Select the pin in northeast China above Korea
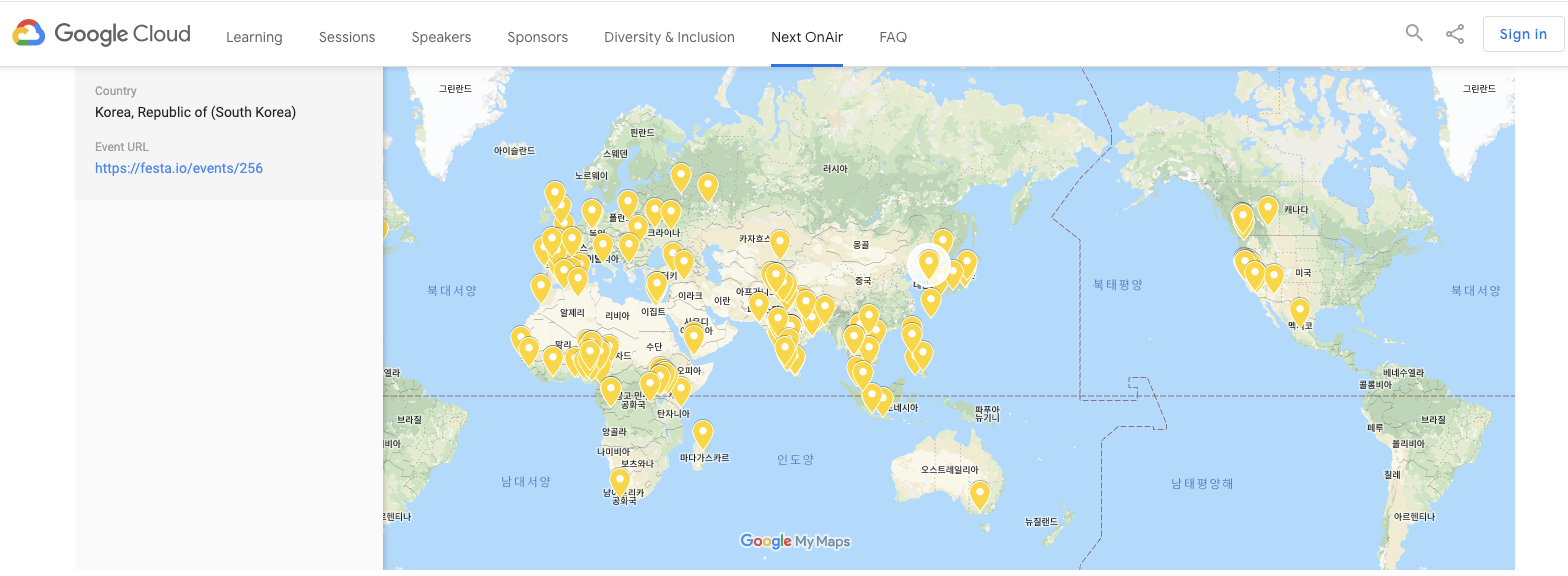1568x576 pixels. tap(942, 244)
